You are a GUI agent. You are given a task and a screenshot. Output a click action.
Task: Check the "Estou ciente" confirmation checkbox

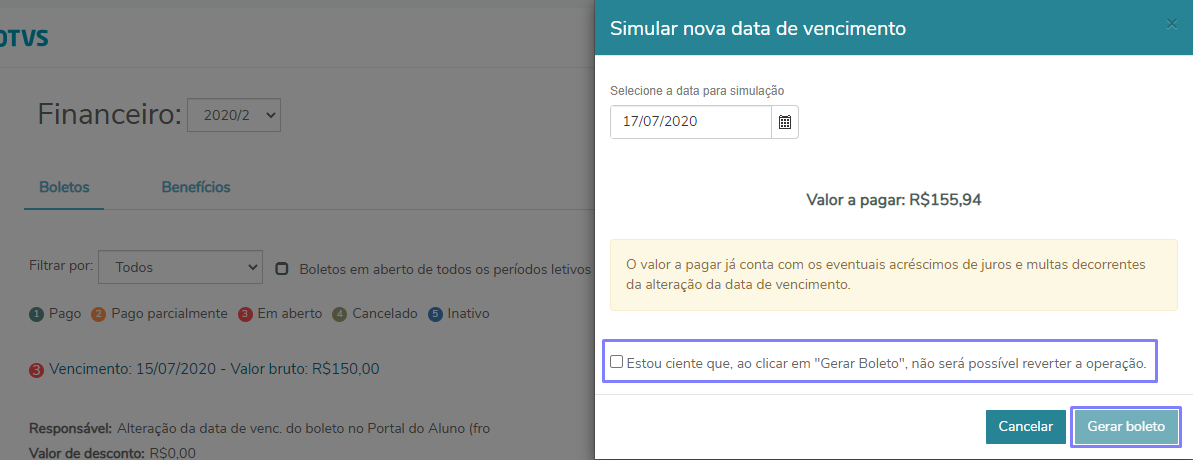tap(617, 362)
